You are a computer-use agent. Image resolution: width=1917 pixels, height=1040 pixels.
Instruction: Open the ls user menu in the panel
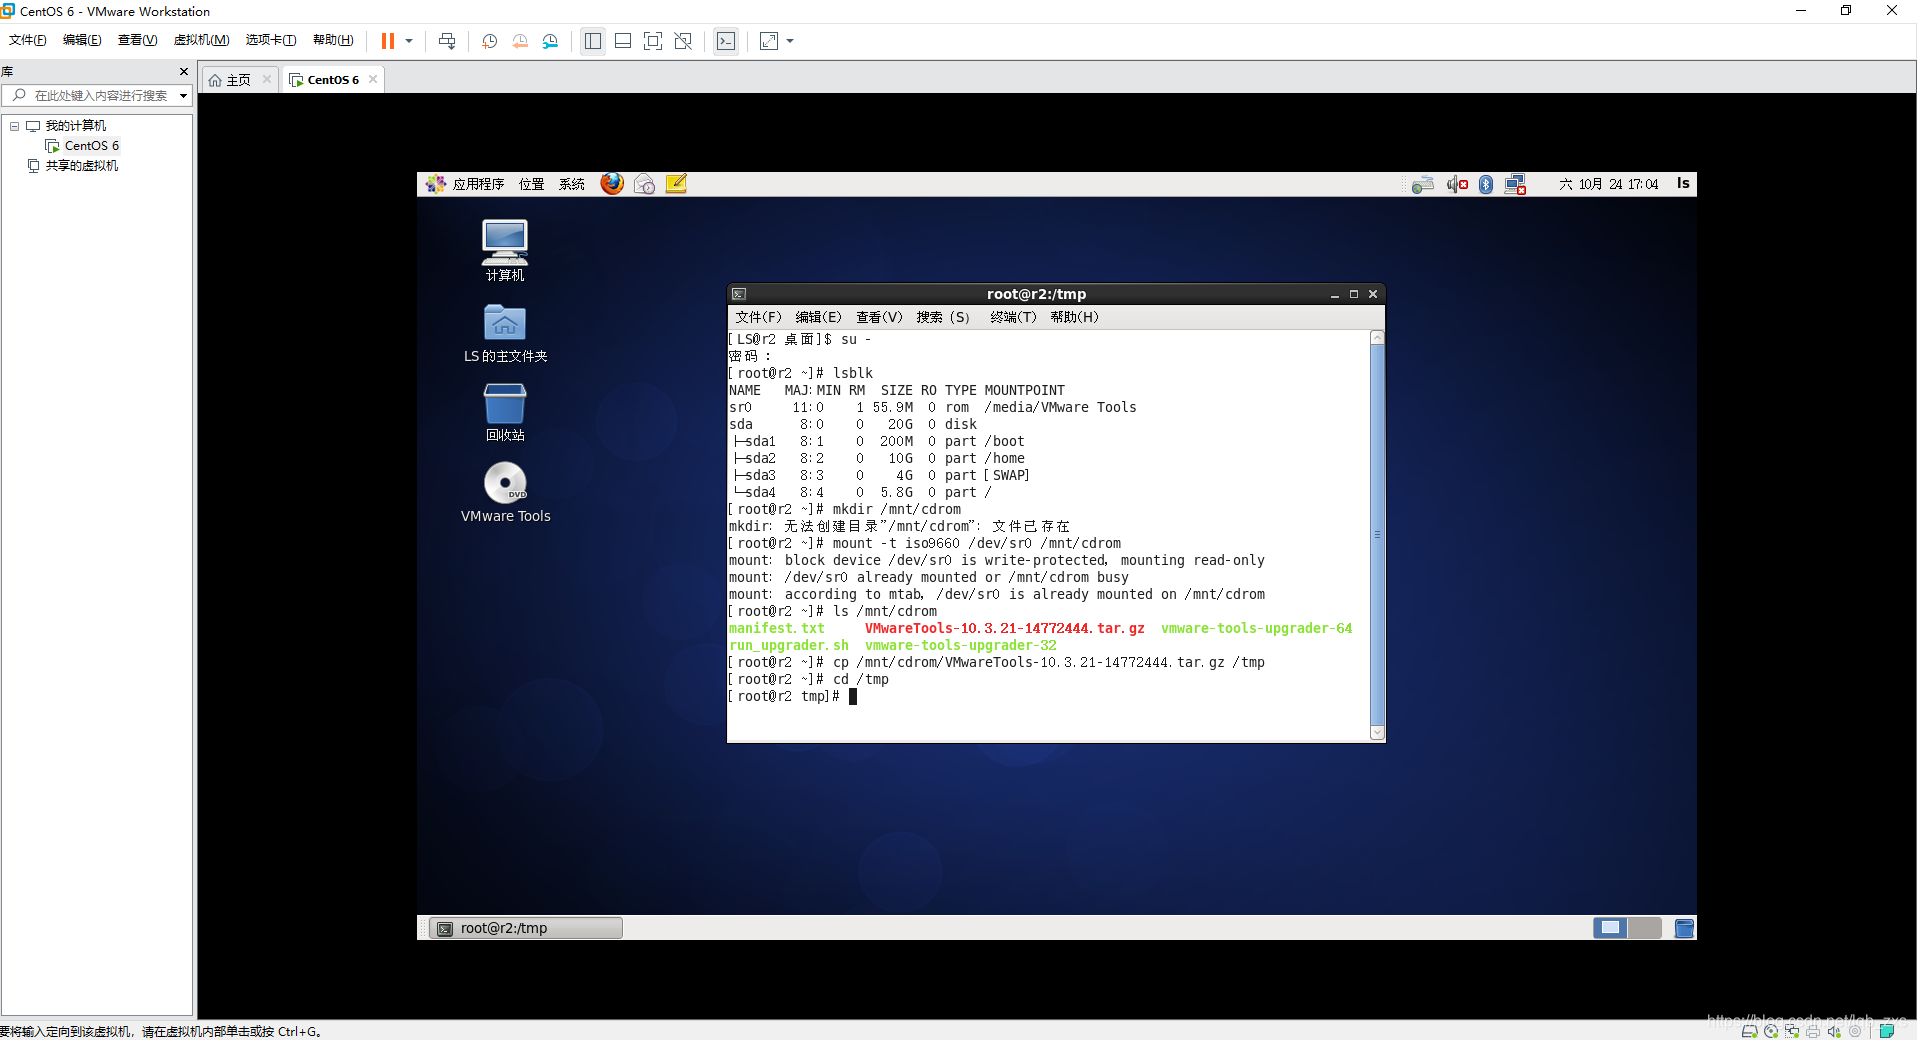point(1683,183)
